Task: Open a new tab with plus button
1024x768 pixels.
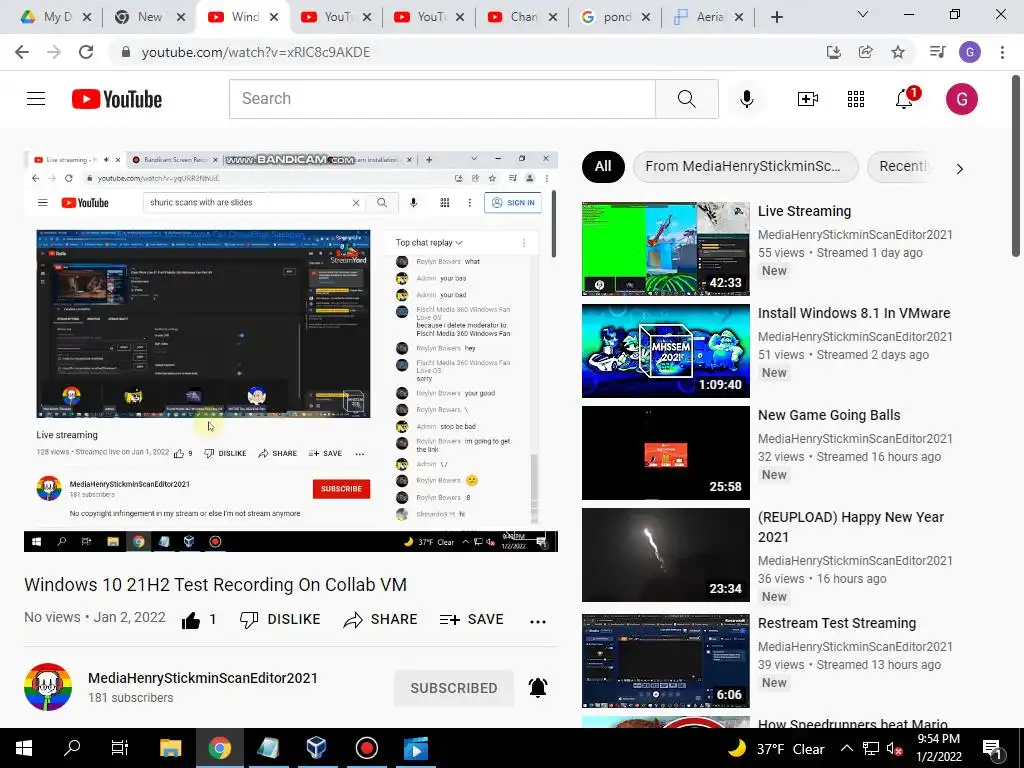Action: 776,17
